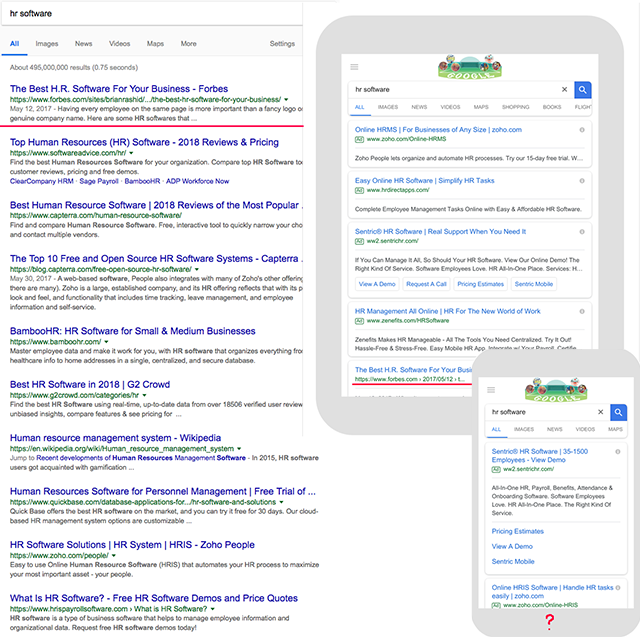
Task: Click Google doodle logo in tablet mockup
Action: (470, 66)
